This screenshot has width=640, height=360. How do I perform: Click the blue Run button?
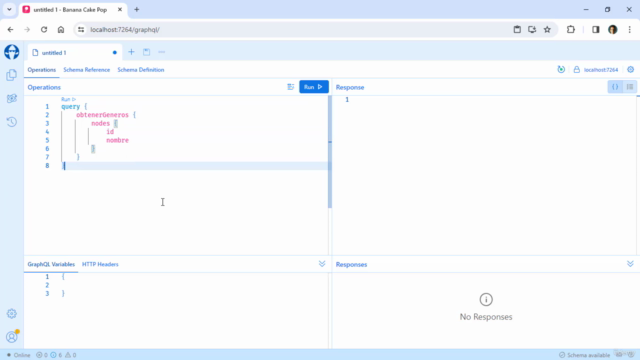pos(313,87)
